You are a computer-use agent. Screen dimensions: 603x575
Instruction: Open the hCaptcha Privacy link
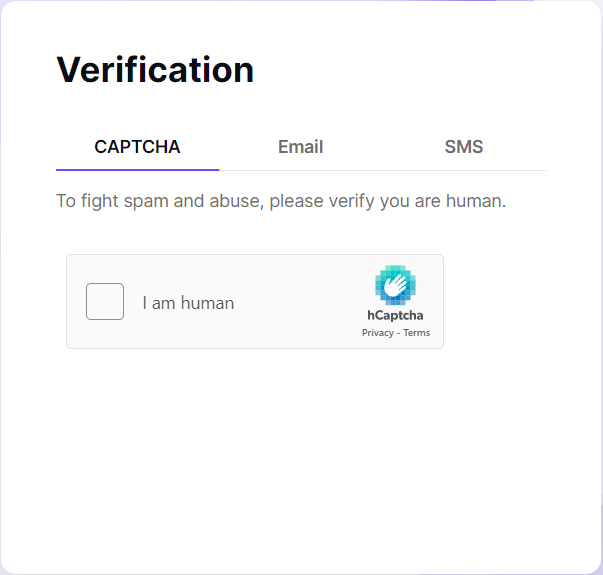(378, 333)
